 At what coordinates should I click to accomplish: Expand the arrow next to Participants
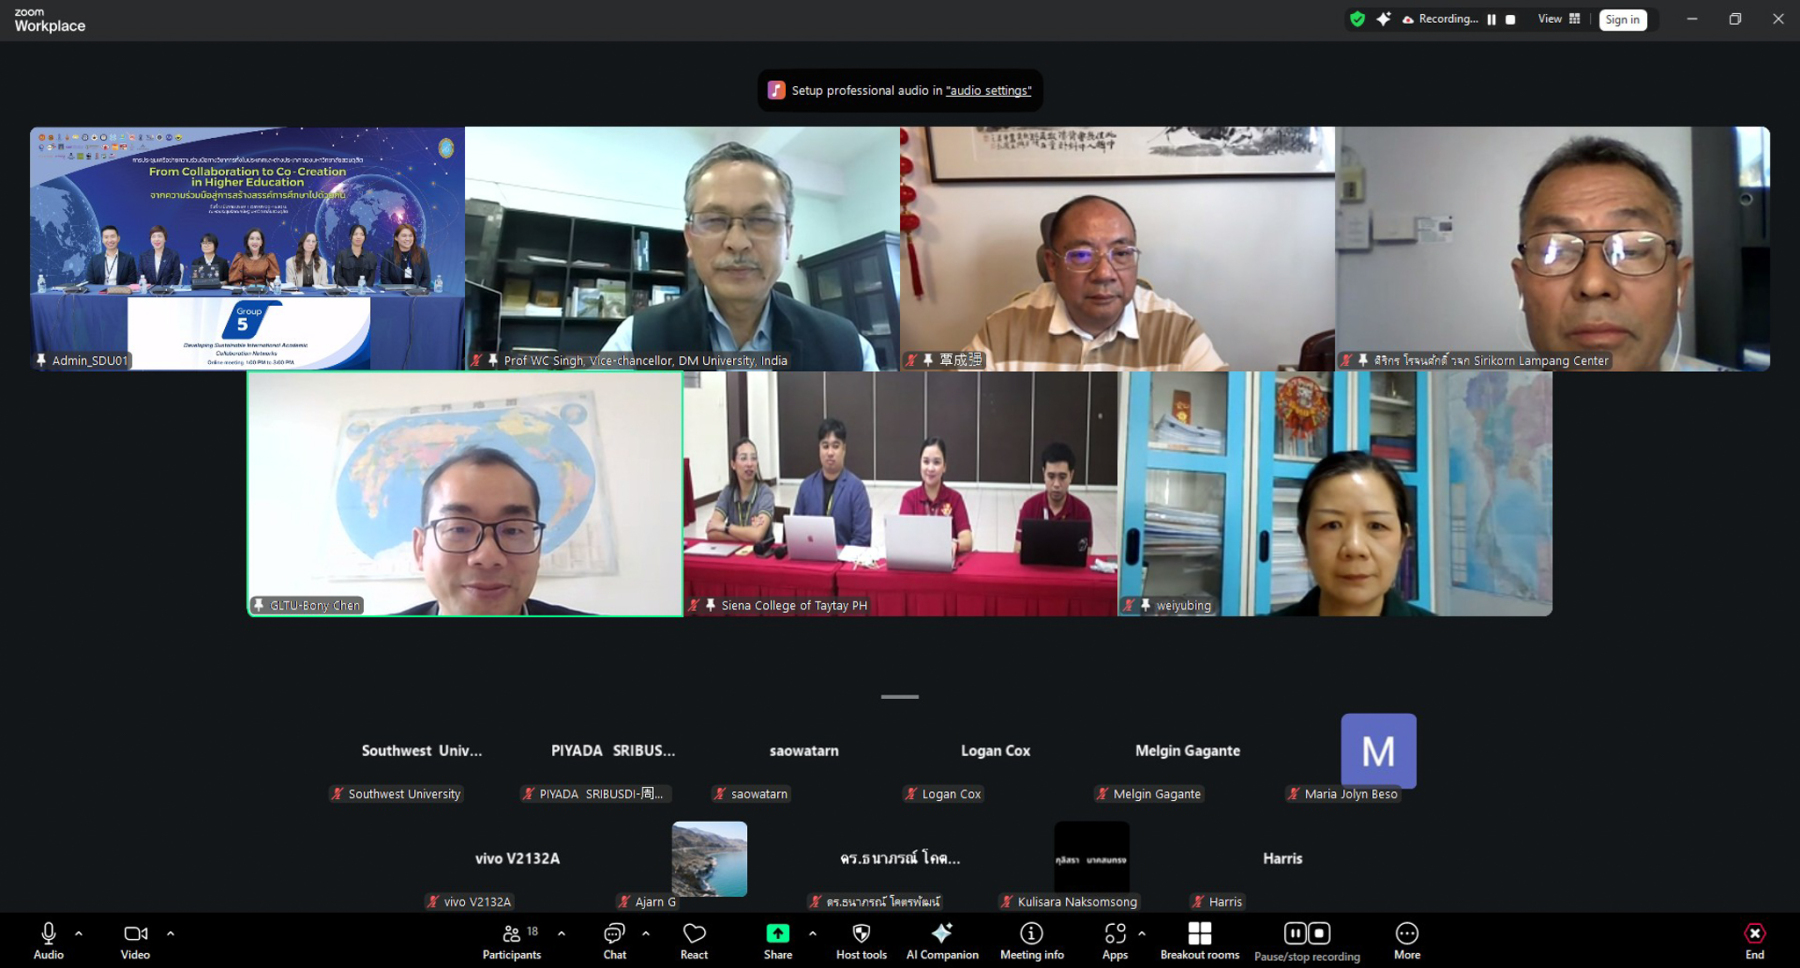(x=561, y=933)
